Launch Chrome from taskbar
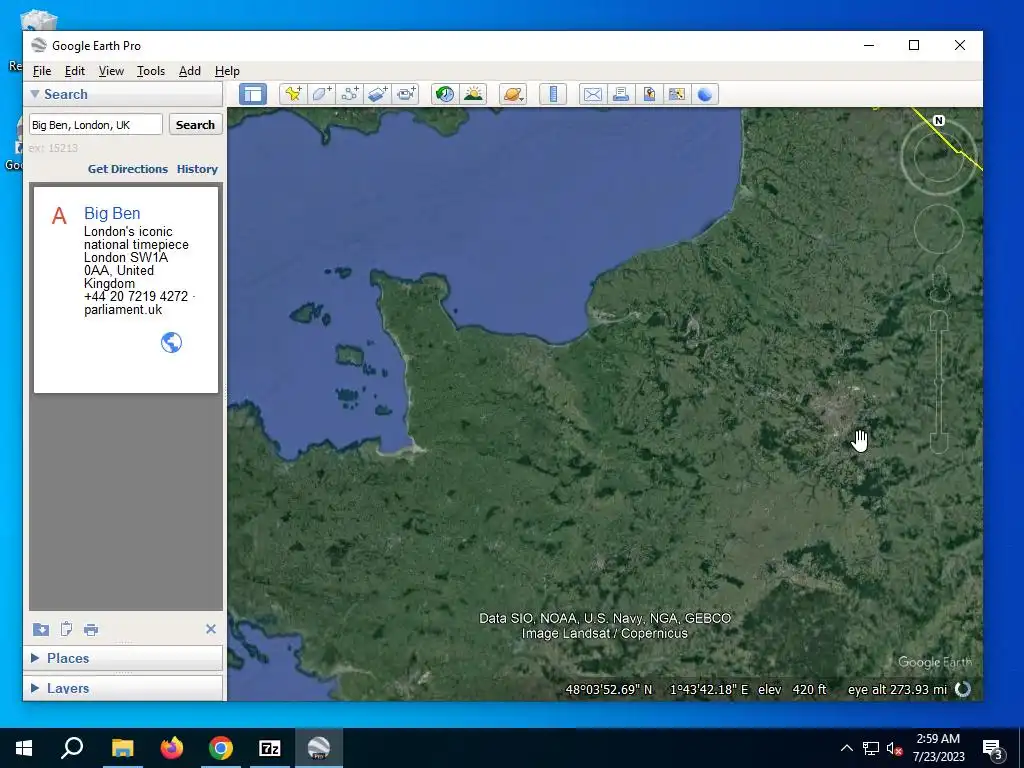The width and height of the screenshot is (1024, 768). pos(221,748)
